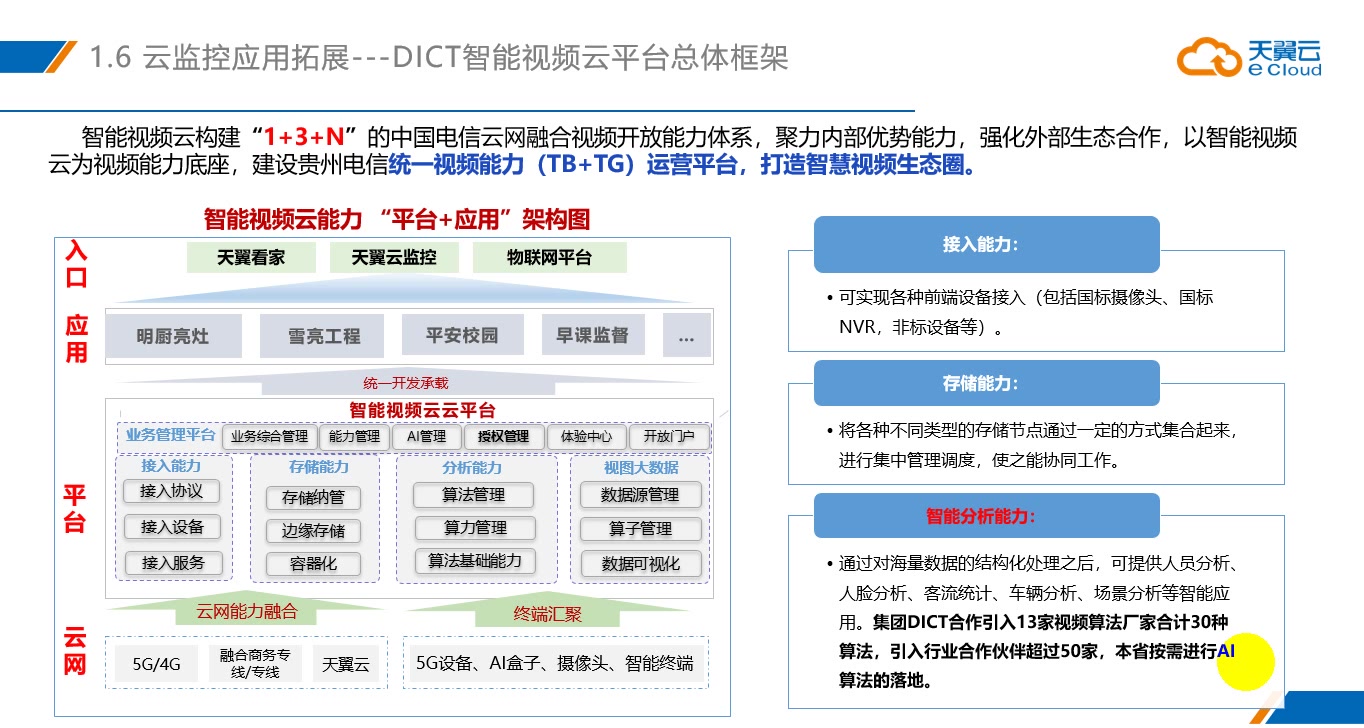
Task: Click the 算法基础能力 box
Action: click(x=475, y=561)
